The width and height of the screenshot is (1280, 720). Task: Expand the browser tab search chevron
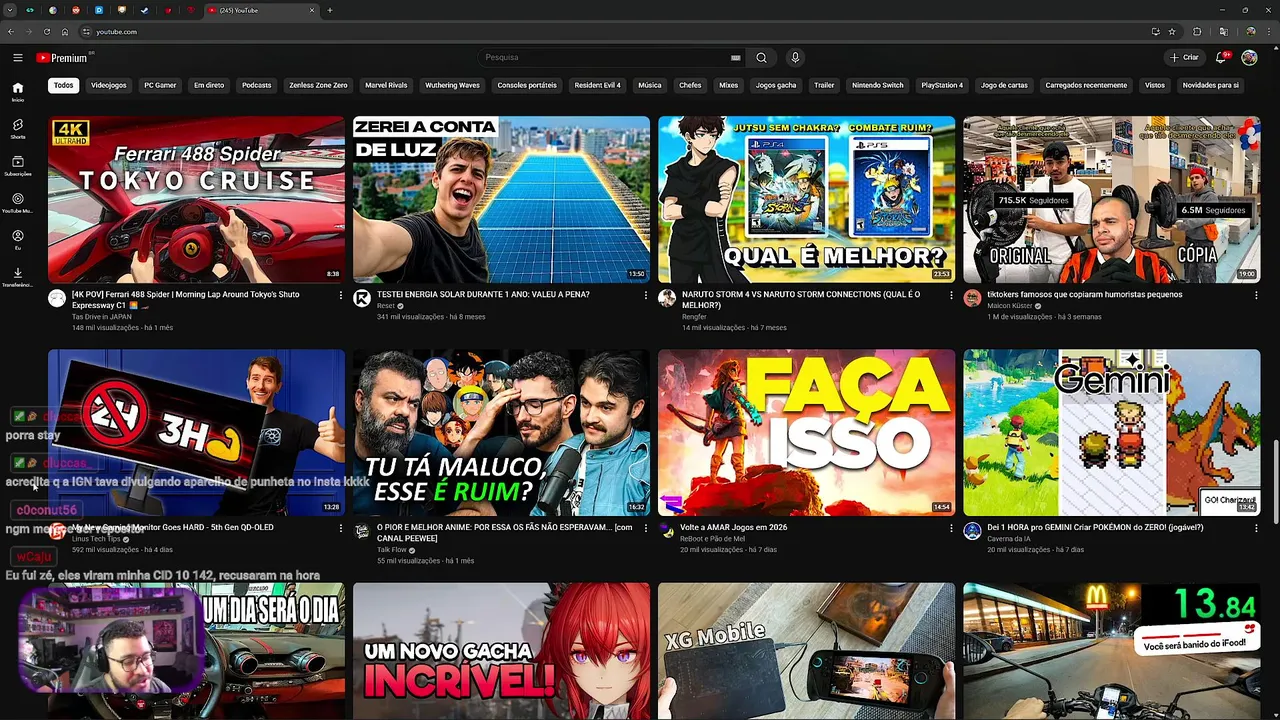tap(10, 10)
